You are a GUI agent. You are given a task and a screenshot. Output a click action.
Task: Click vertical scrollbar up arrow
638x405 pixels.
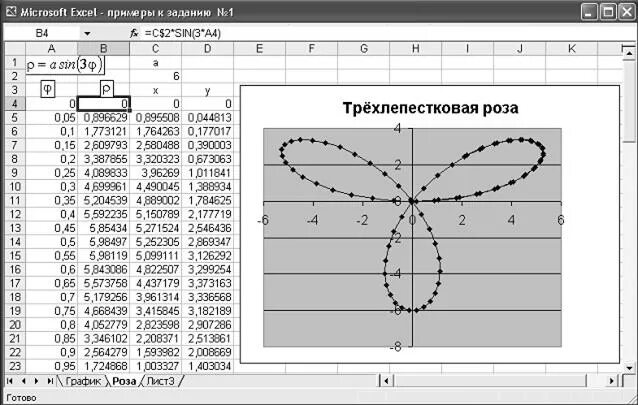pyautogui.click(x=629, y=53)
